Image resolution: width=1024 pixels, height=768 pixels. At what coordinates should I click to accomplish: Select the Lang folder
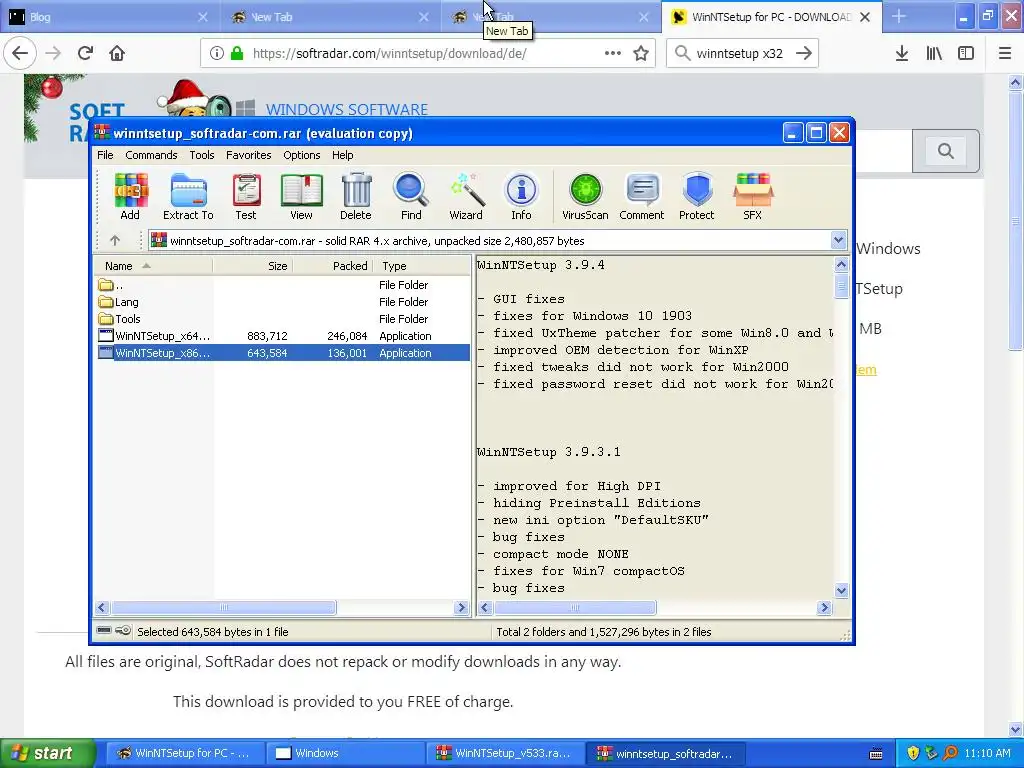tap(282, 302)
